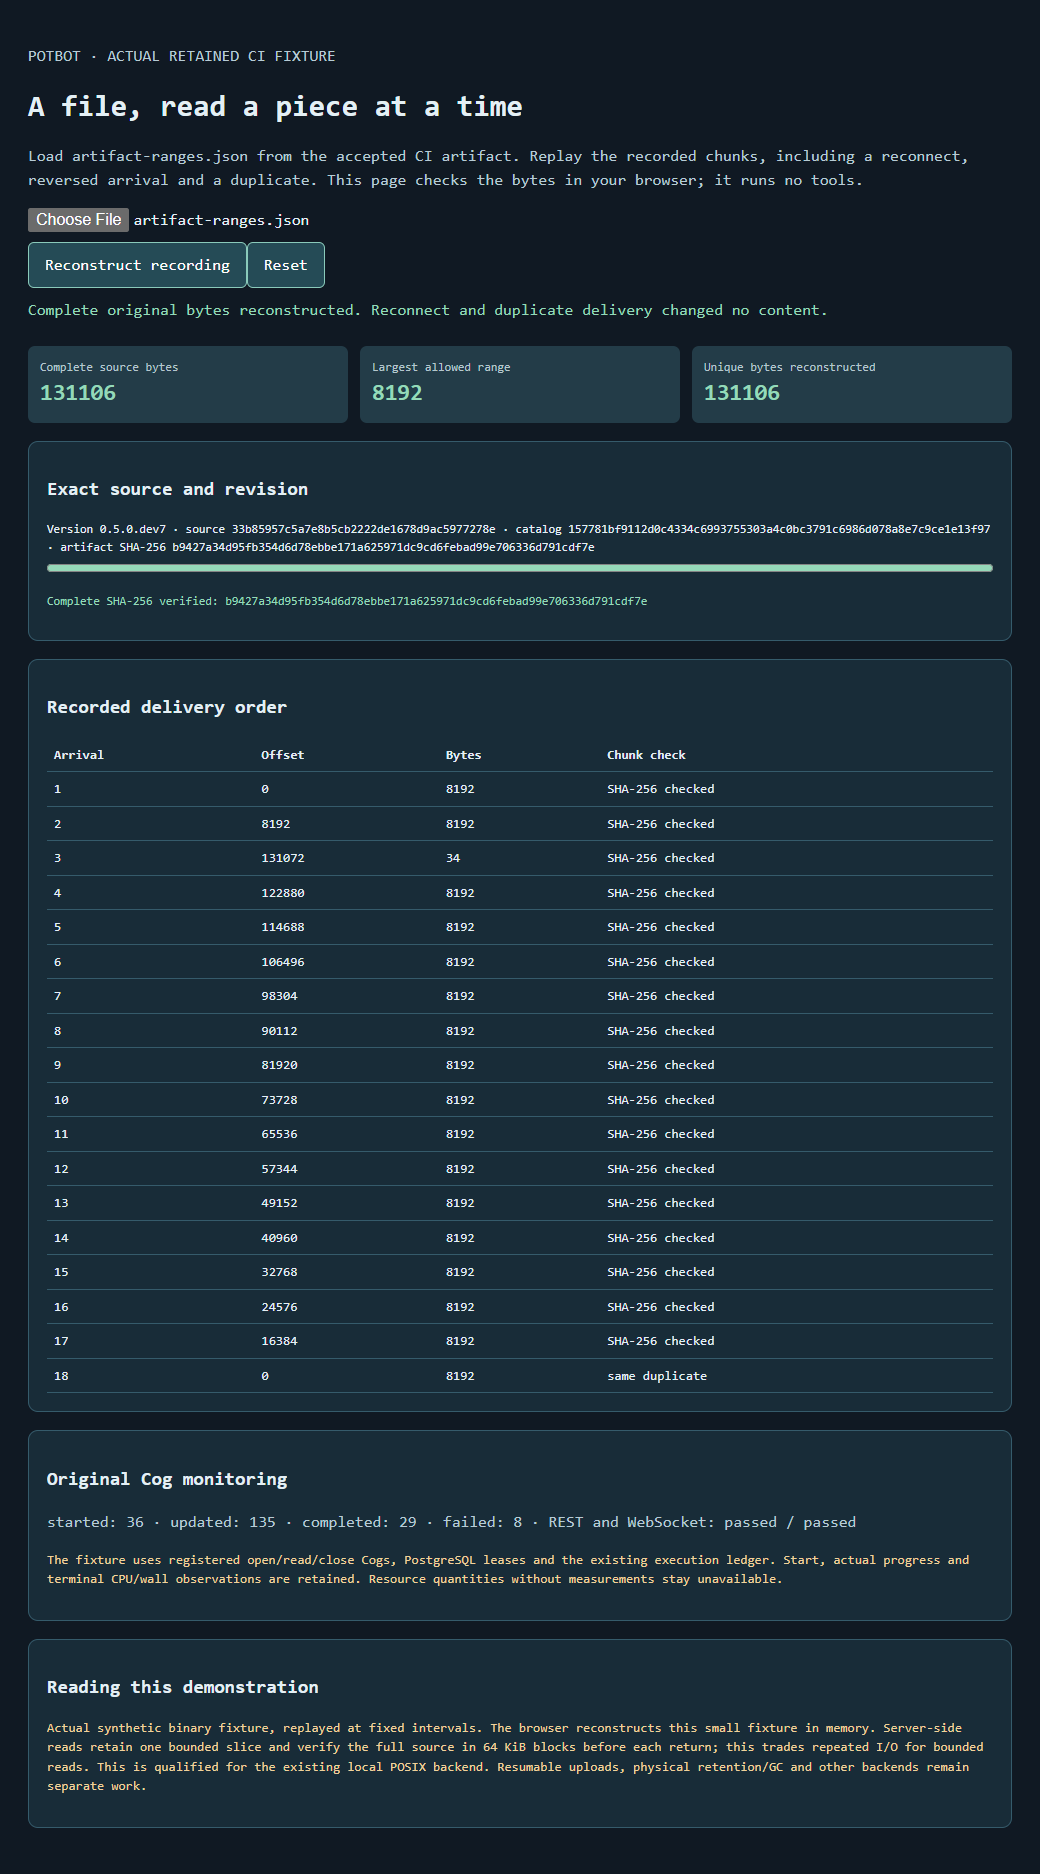Select offset 24576 cell
1040x1874 pixels.
coord(279,1307)
